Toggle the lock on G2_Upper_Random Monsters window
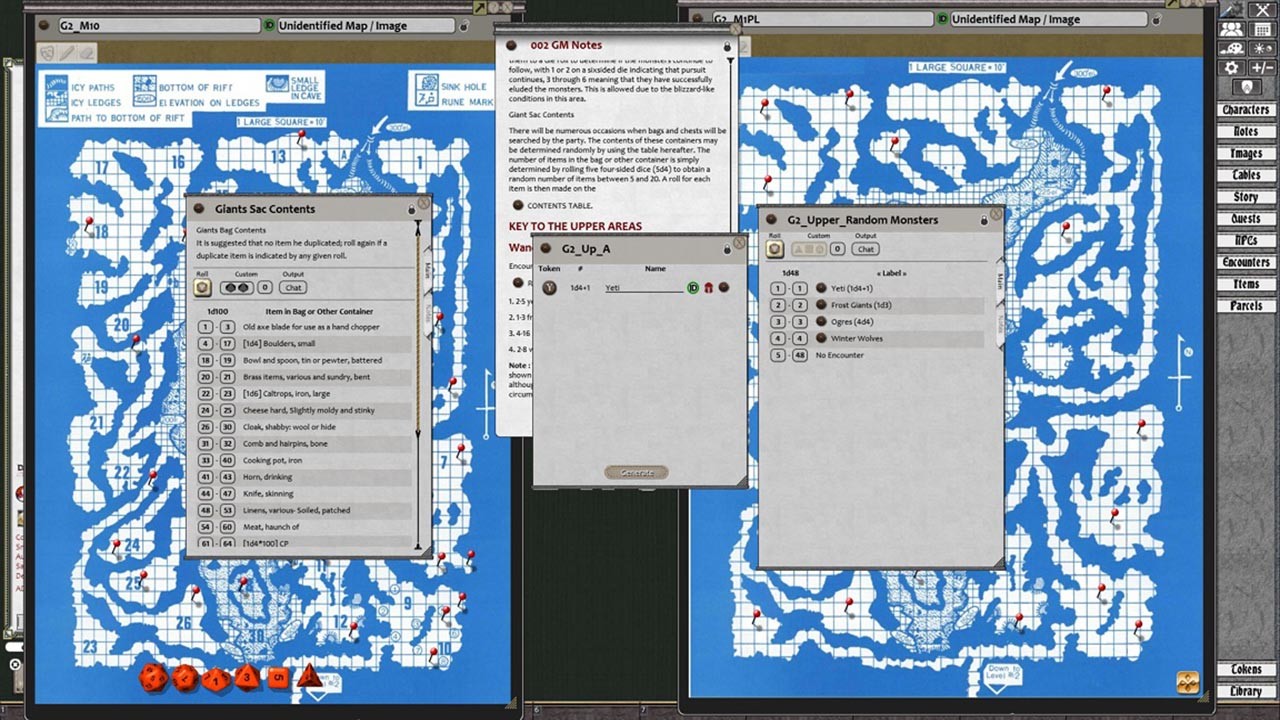The height and width of the screenshot is (720, 1280). pos(984,219)
